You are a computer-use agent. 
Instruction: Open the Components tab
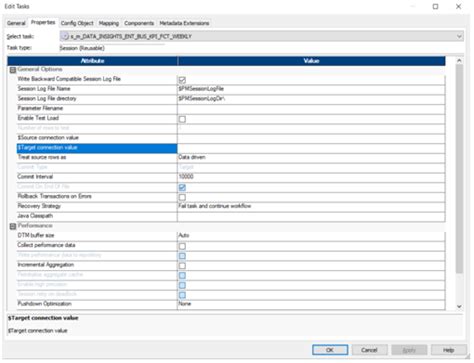point(139,23)
